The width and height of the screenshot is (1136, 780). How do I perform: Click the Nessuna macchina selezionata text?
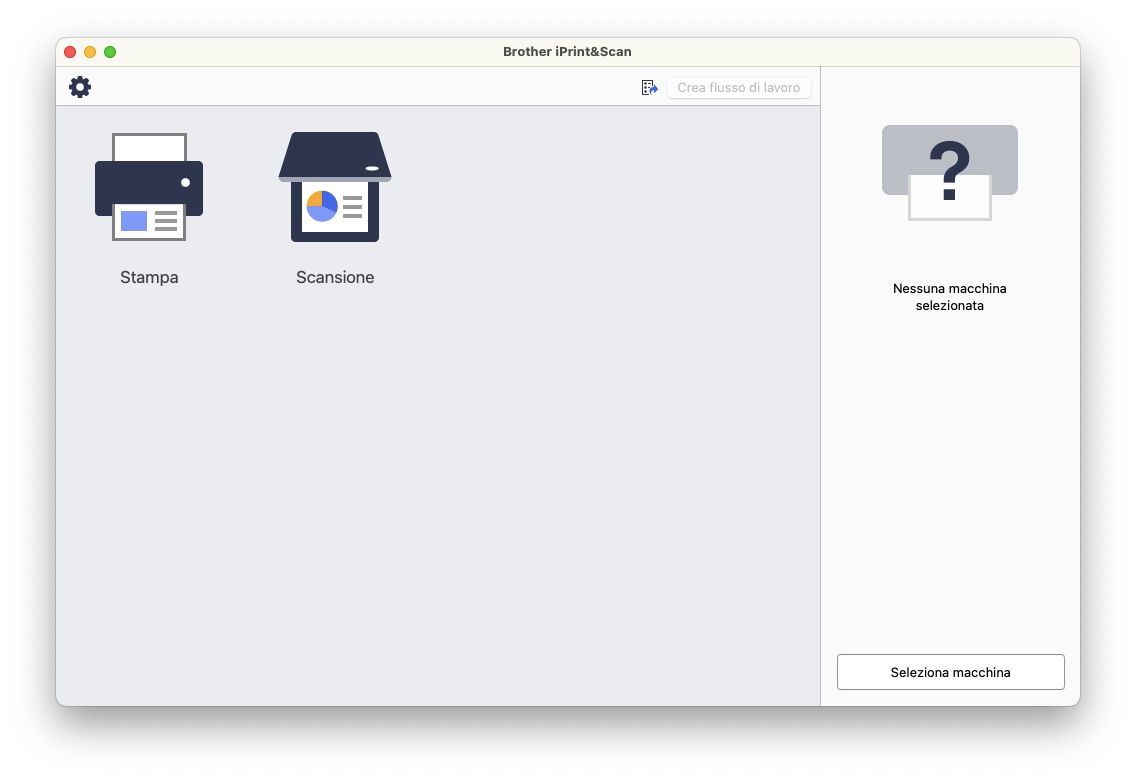coord(949,297)
